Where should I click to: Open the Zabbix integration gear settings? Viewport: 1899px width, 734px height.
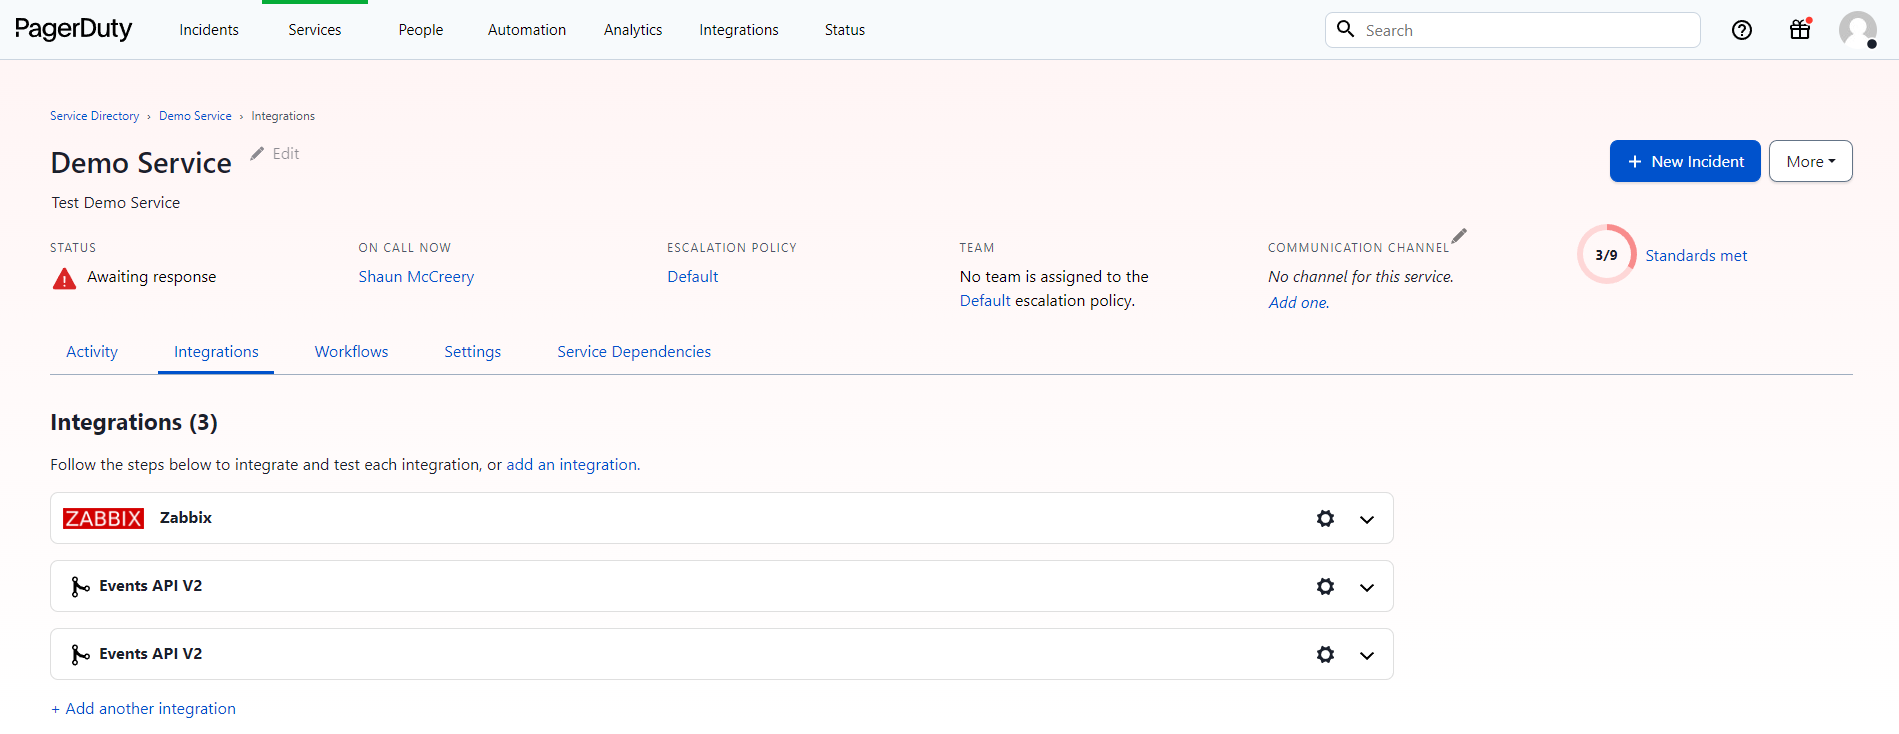(1325, 518)
